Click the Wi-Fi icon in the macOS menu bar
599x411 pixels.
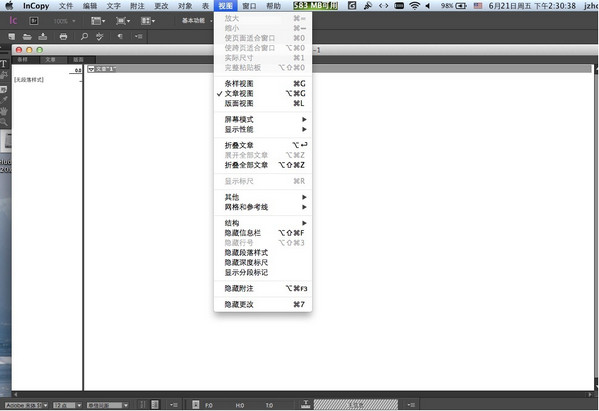click(414, 6)
